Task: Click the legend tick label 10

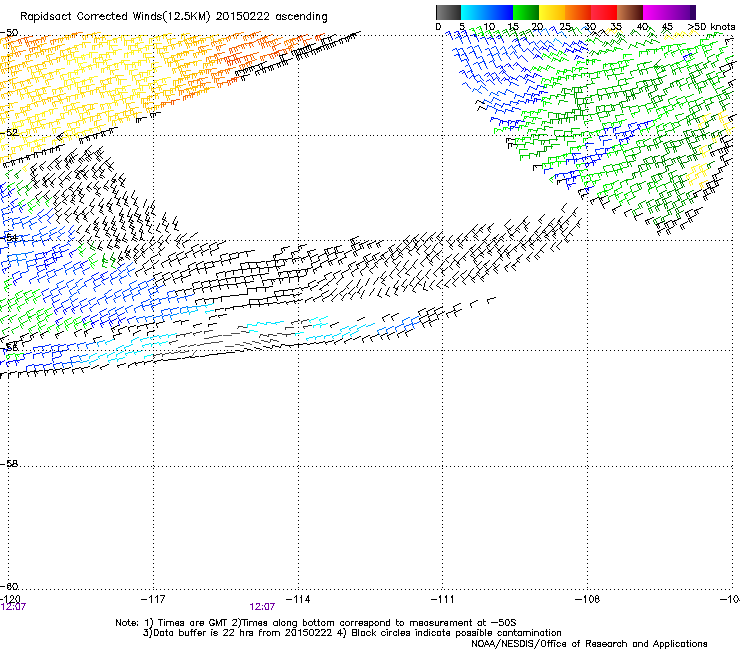Action: click(489, 27)
